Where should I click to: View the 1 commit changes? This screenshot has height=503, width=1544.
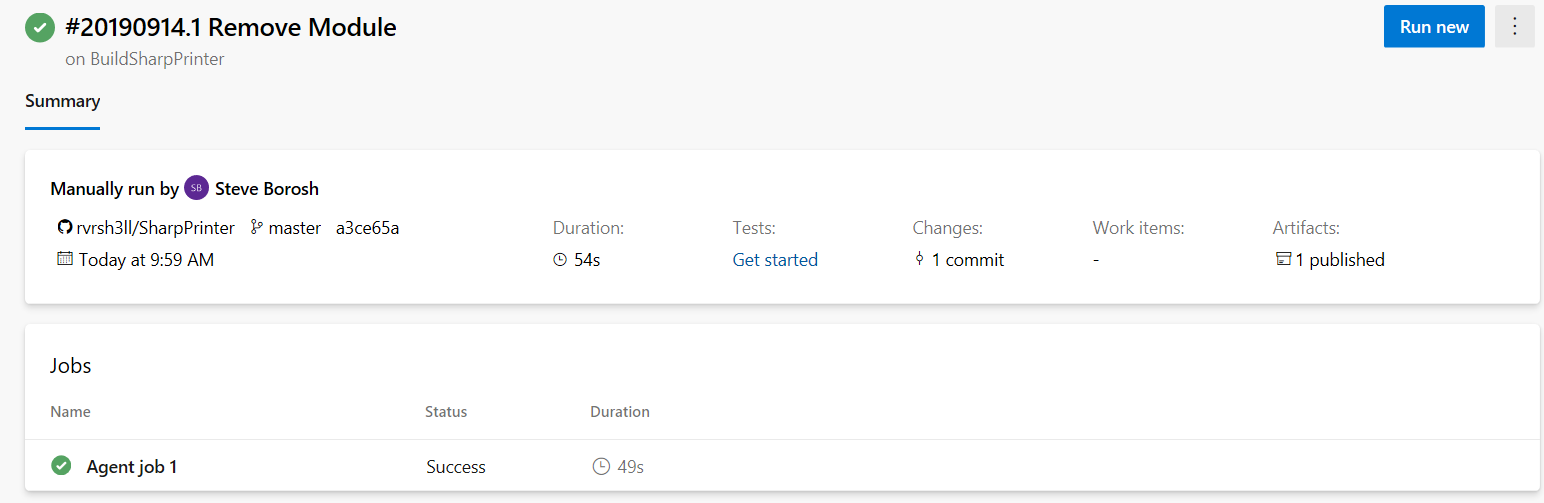coord(968,260)
